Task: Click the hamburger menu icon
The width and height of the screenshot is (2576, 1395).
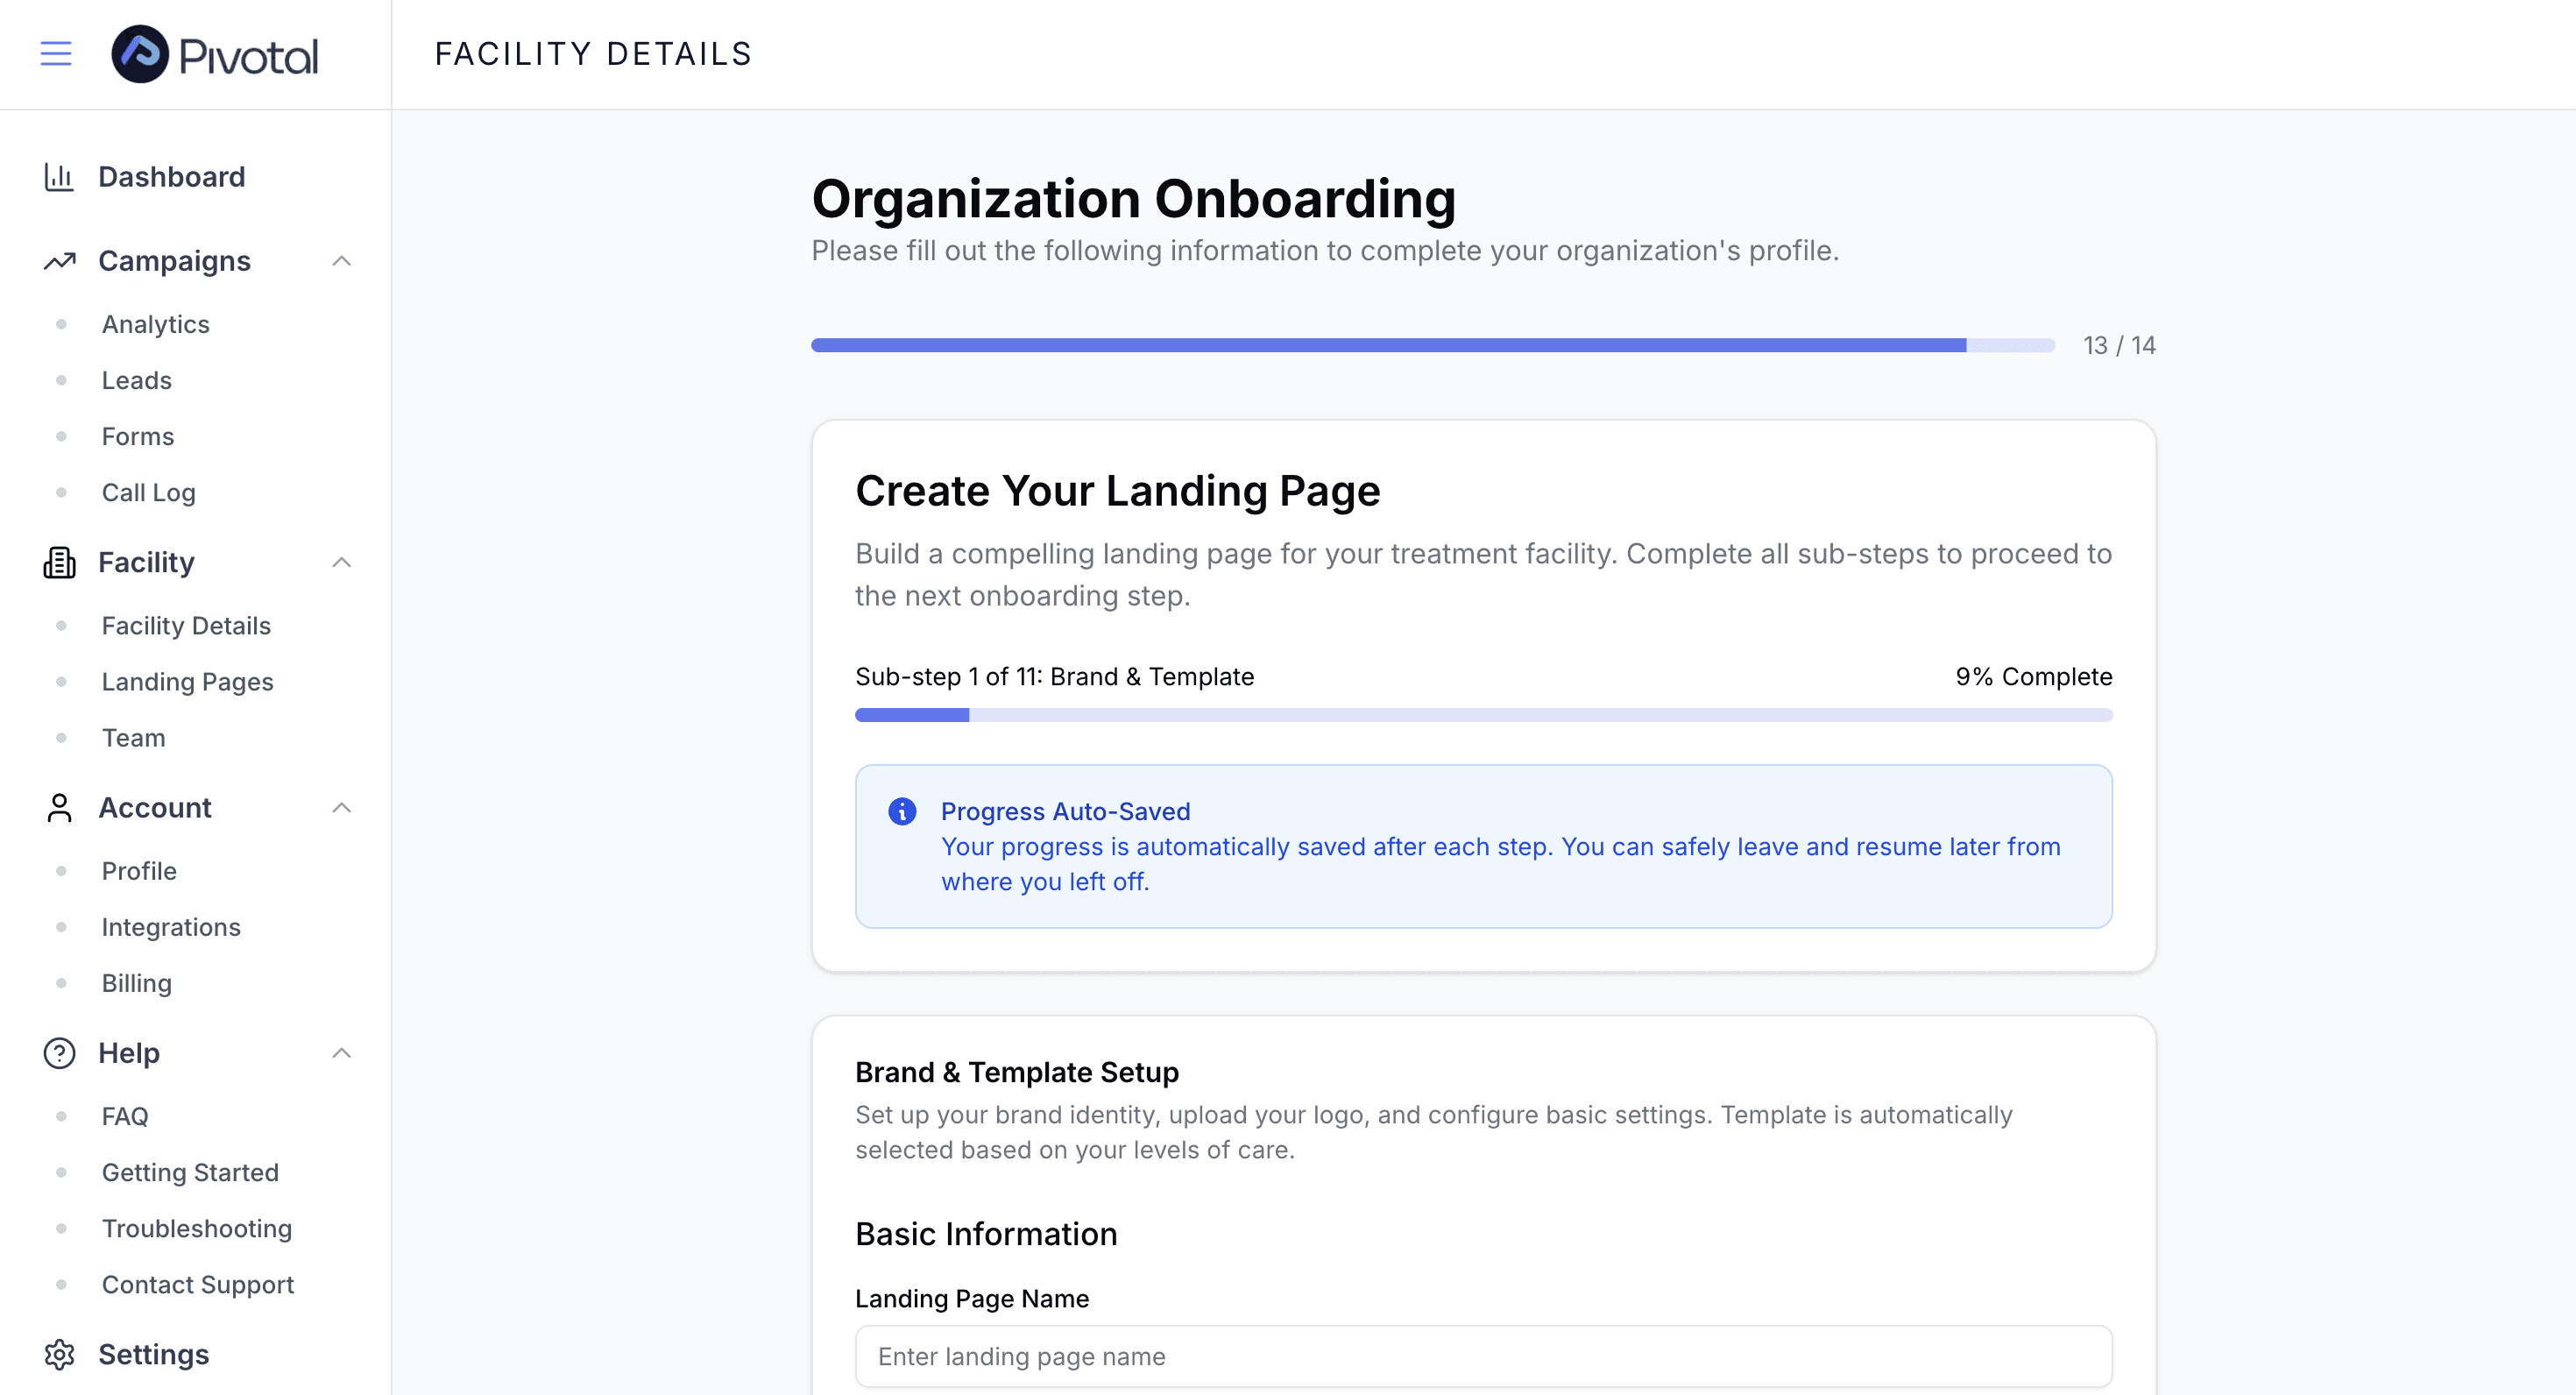Action: [x=56, y=54]
